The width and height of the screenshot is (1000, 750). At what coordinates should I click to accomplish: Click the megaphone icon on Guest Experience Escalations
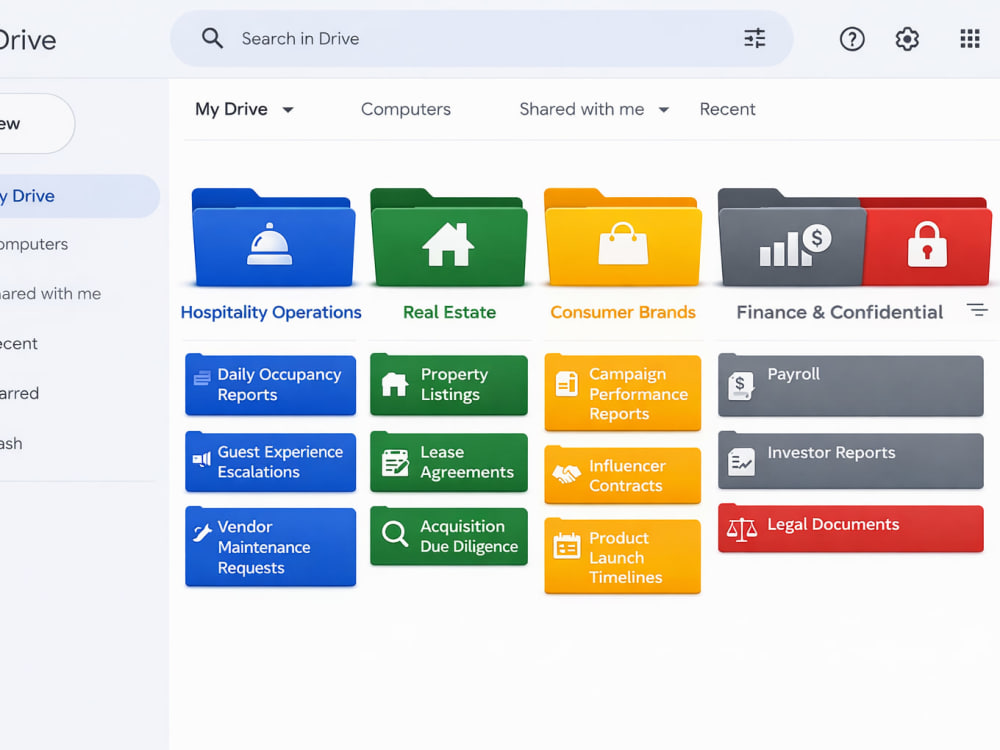(202, 459)
